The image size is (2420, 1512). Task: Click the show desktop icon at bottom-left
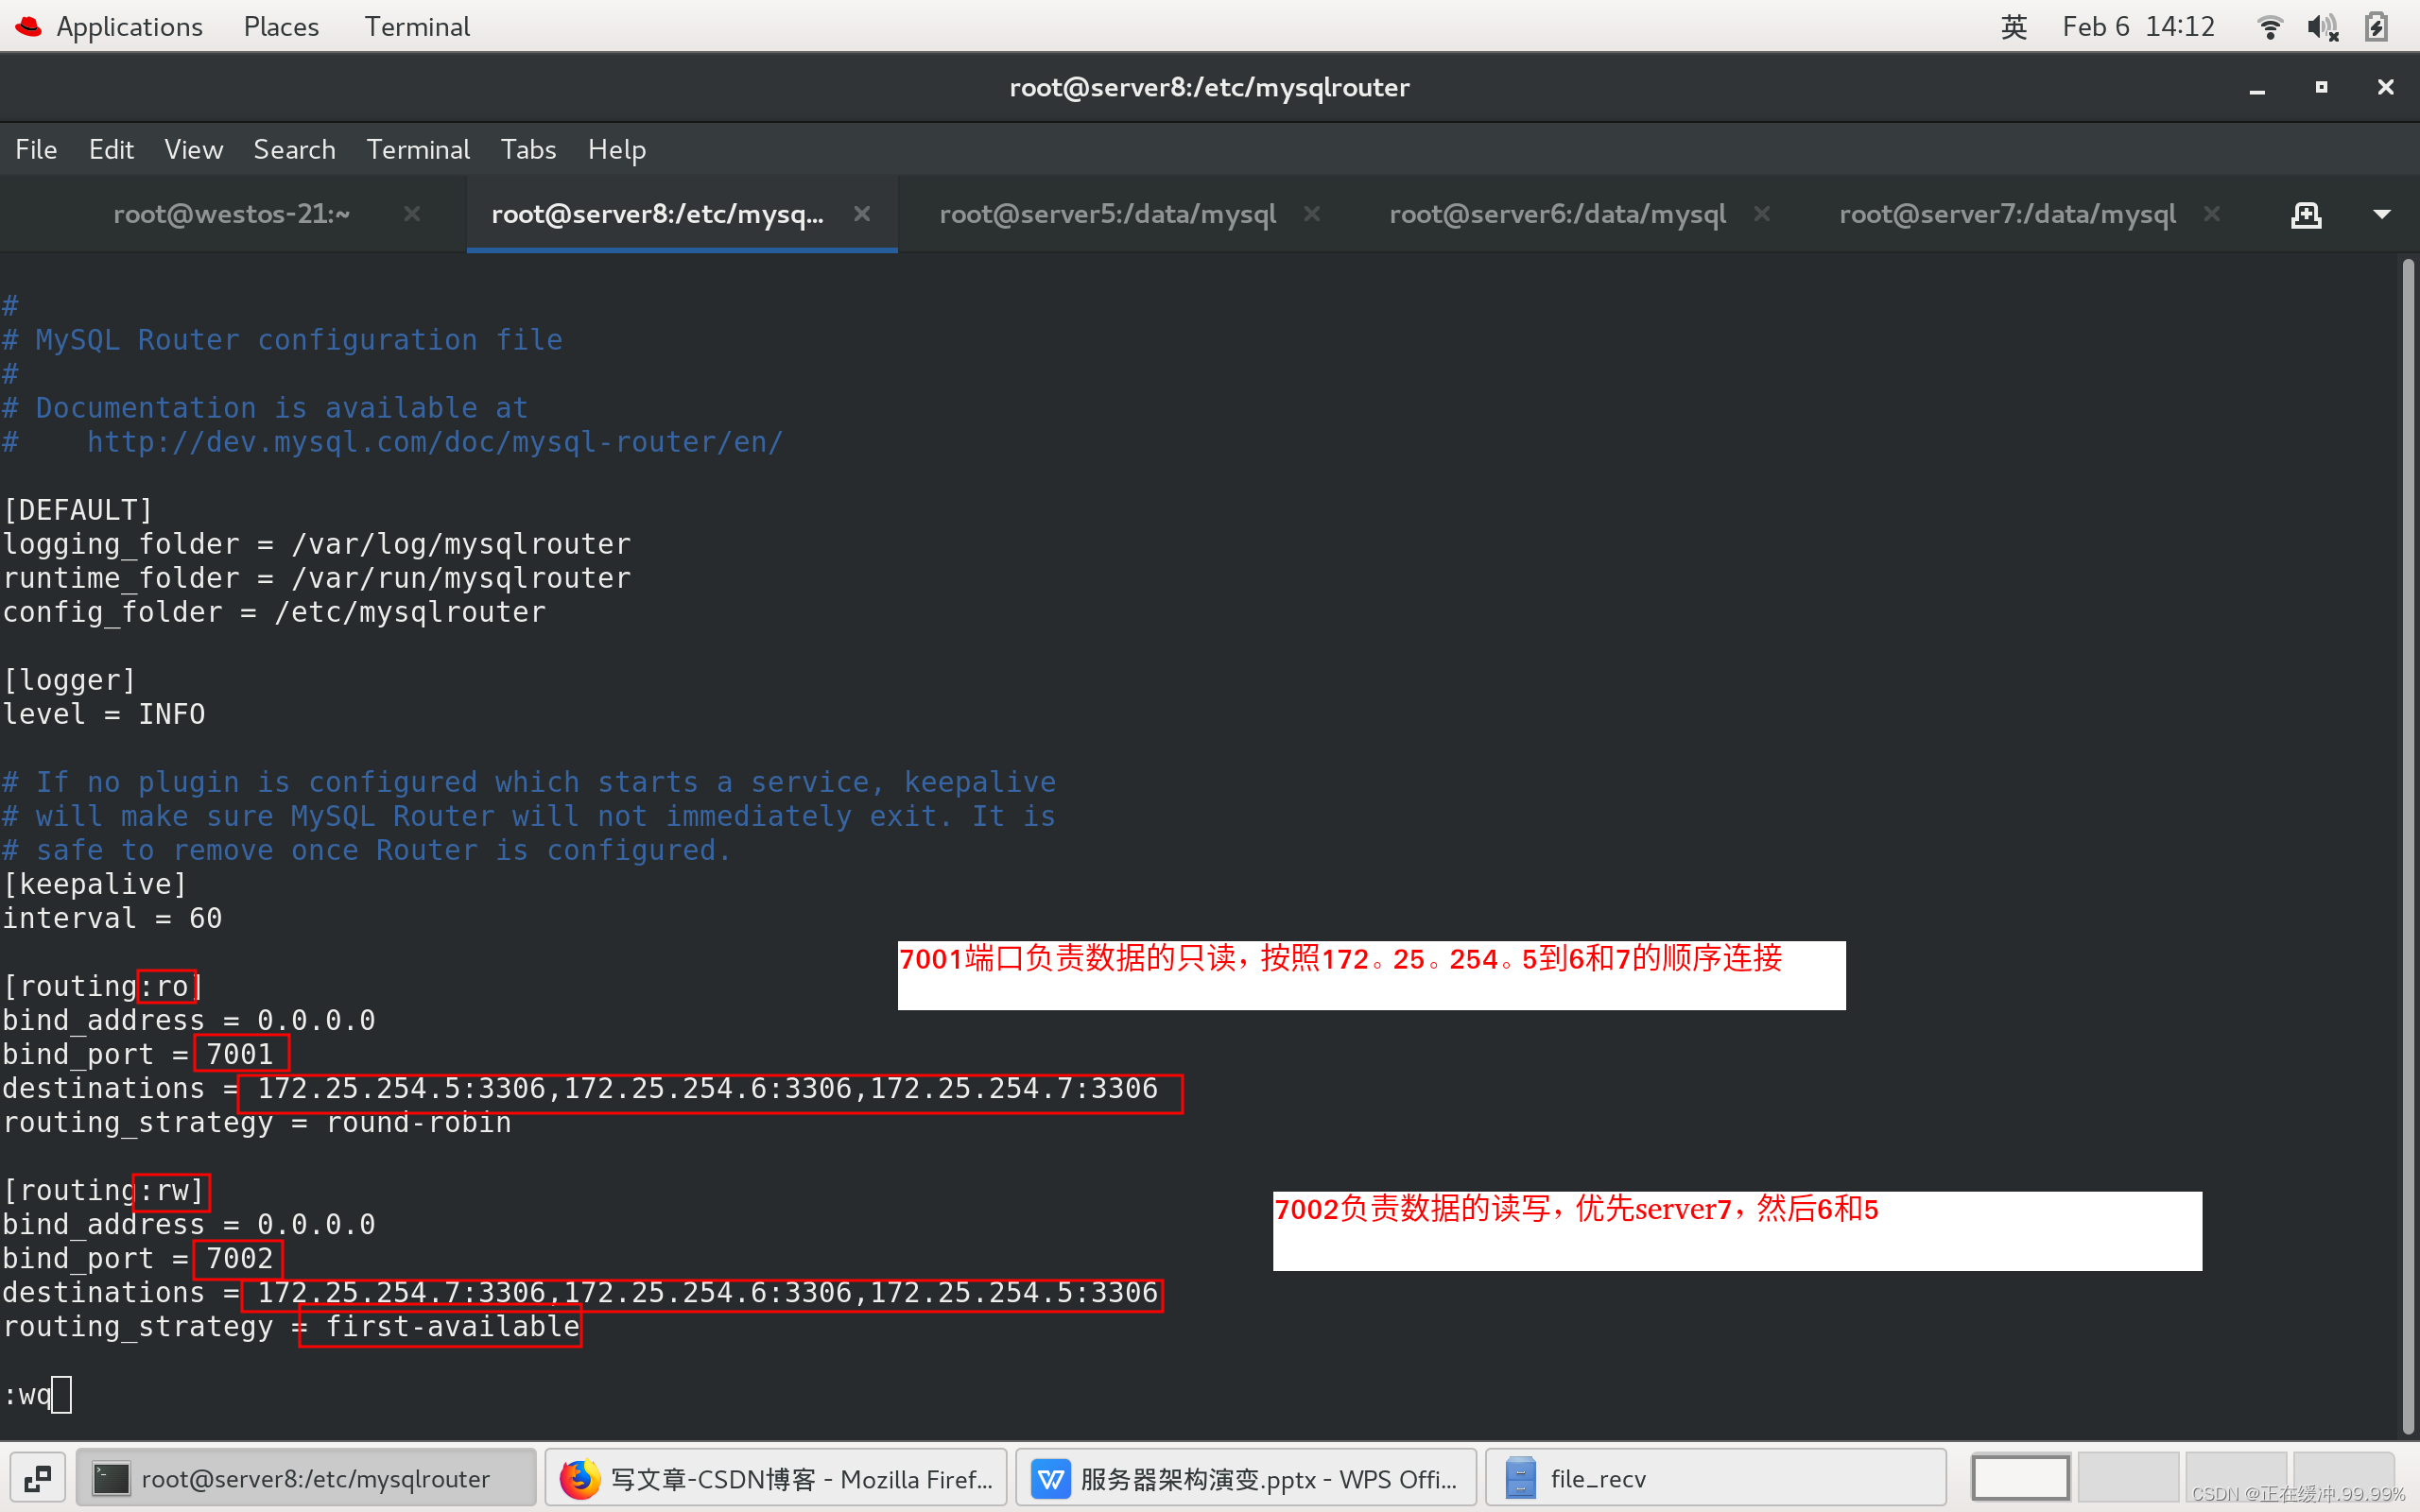(38, 1478)
